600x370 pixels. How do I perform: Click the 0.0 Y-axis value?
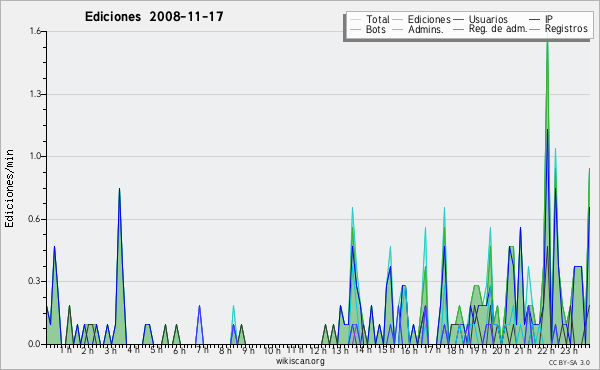[x=35, y=344]
